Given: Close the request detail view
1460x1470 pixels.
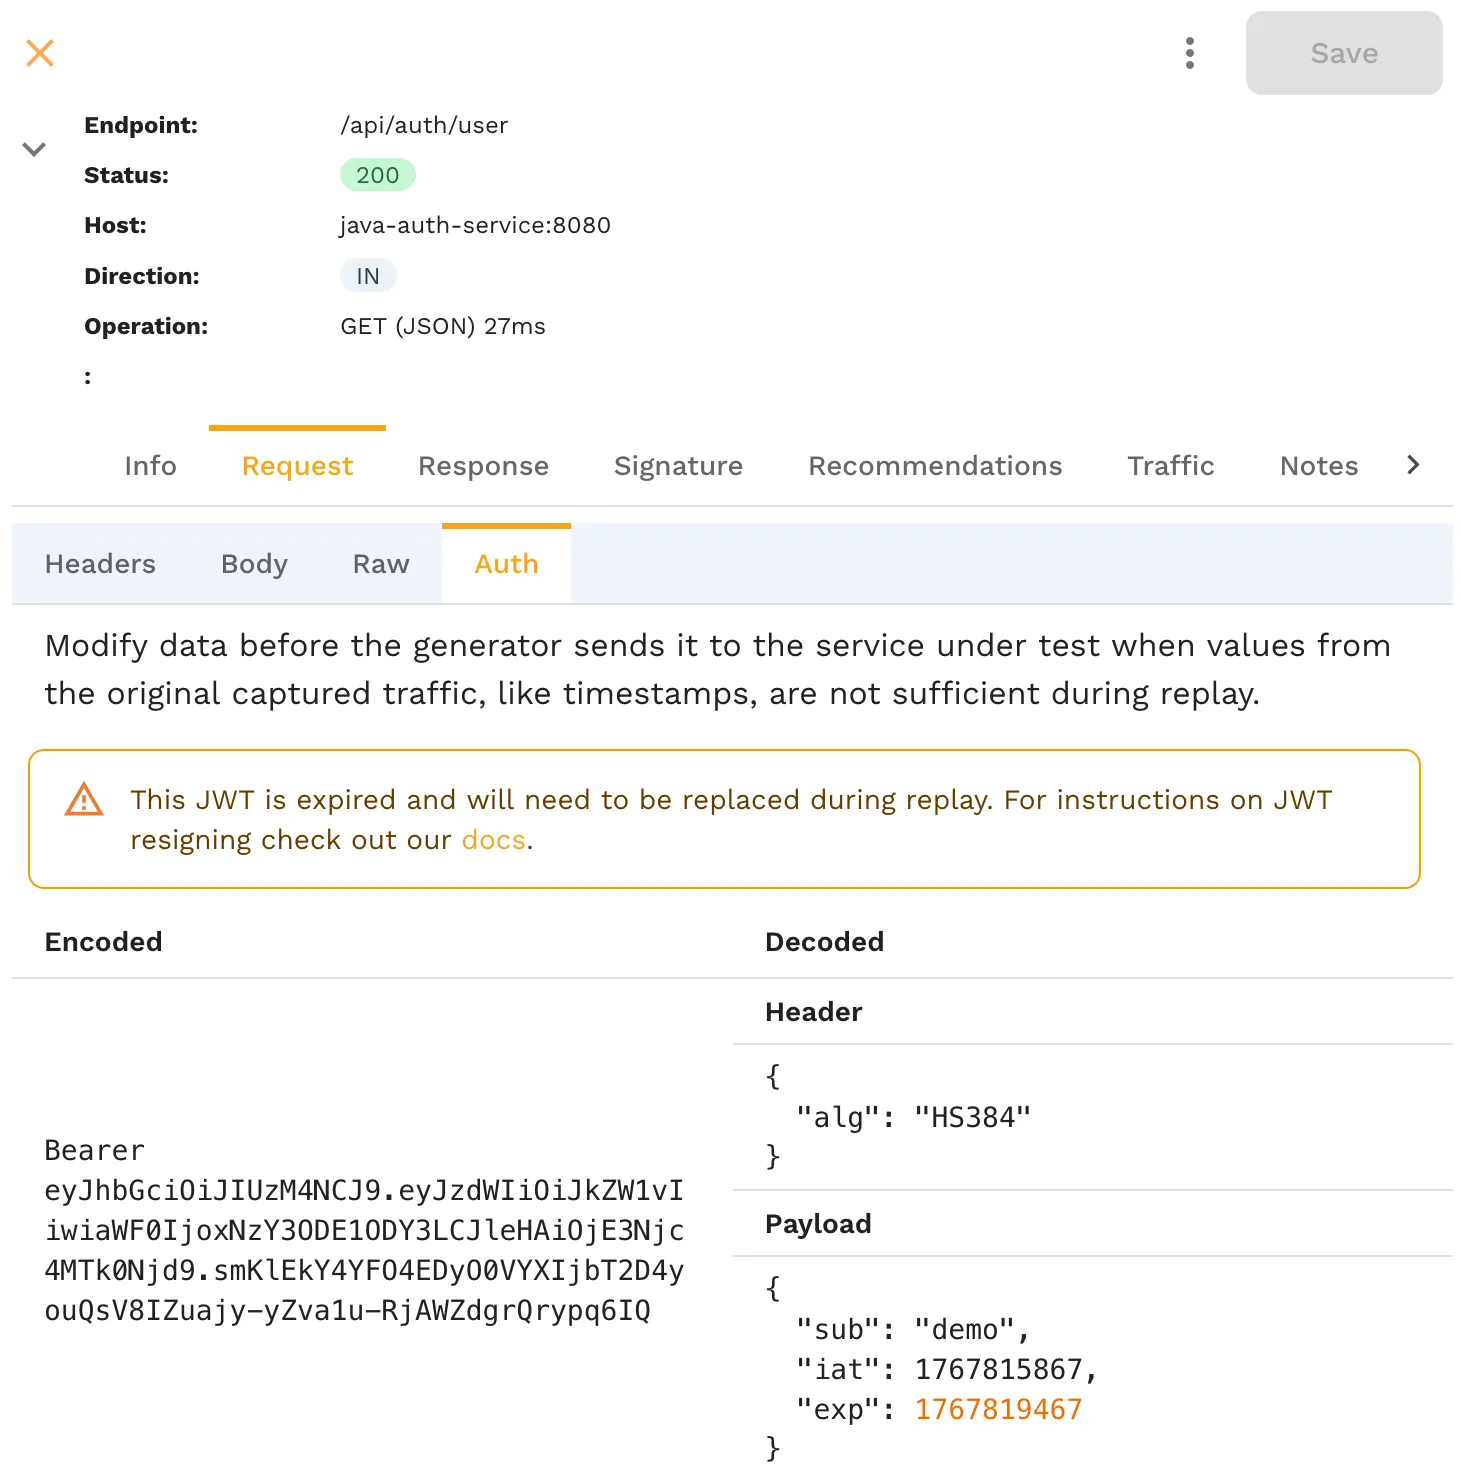Looking at the screenshot, I should tap(39, 53).
